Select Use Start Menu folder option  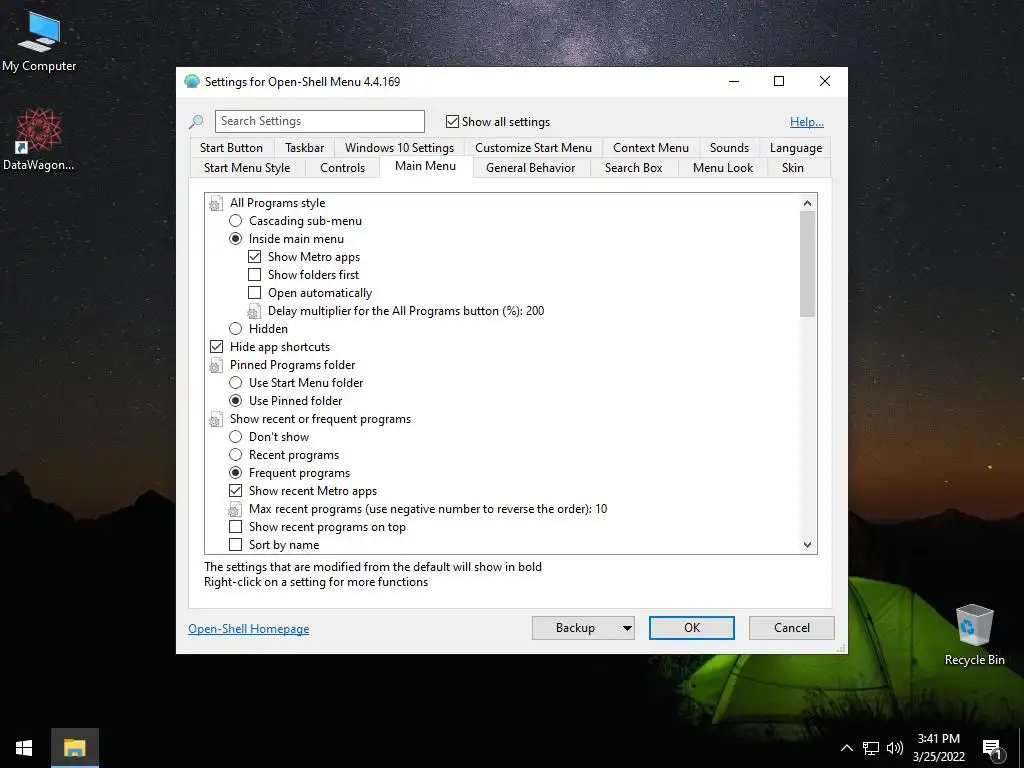pyautogui.click(x=236, y=383)
